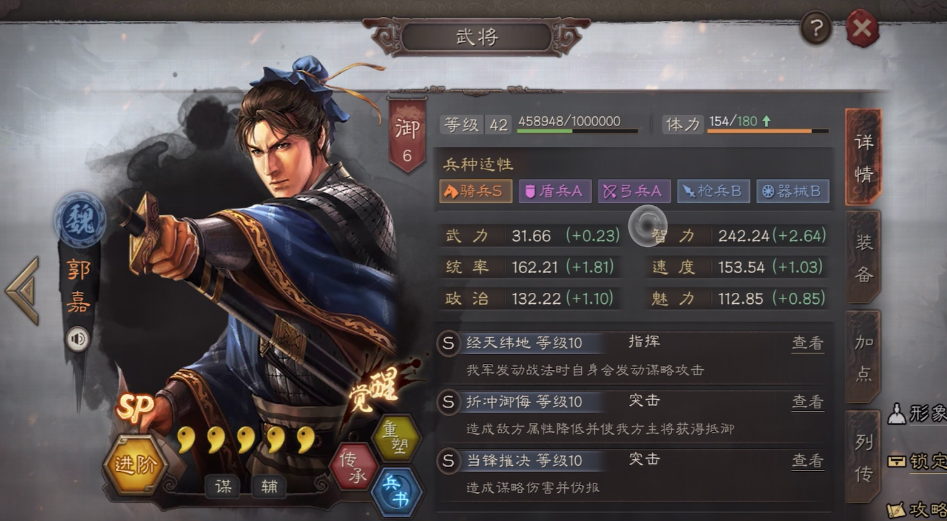Toggle the 锁定 lock option
The height and width of the screenshot is (521, 947).
click(x=917, y=461)
